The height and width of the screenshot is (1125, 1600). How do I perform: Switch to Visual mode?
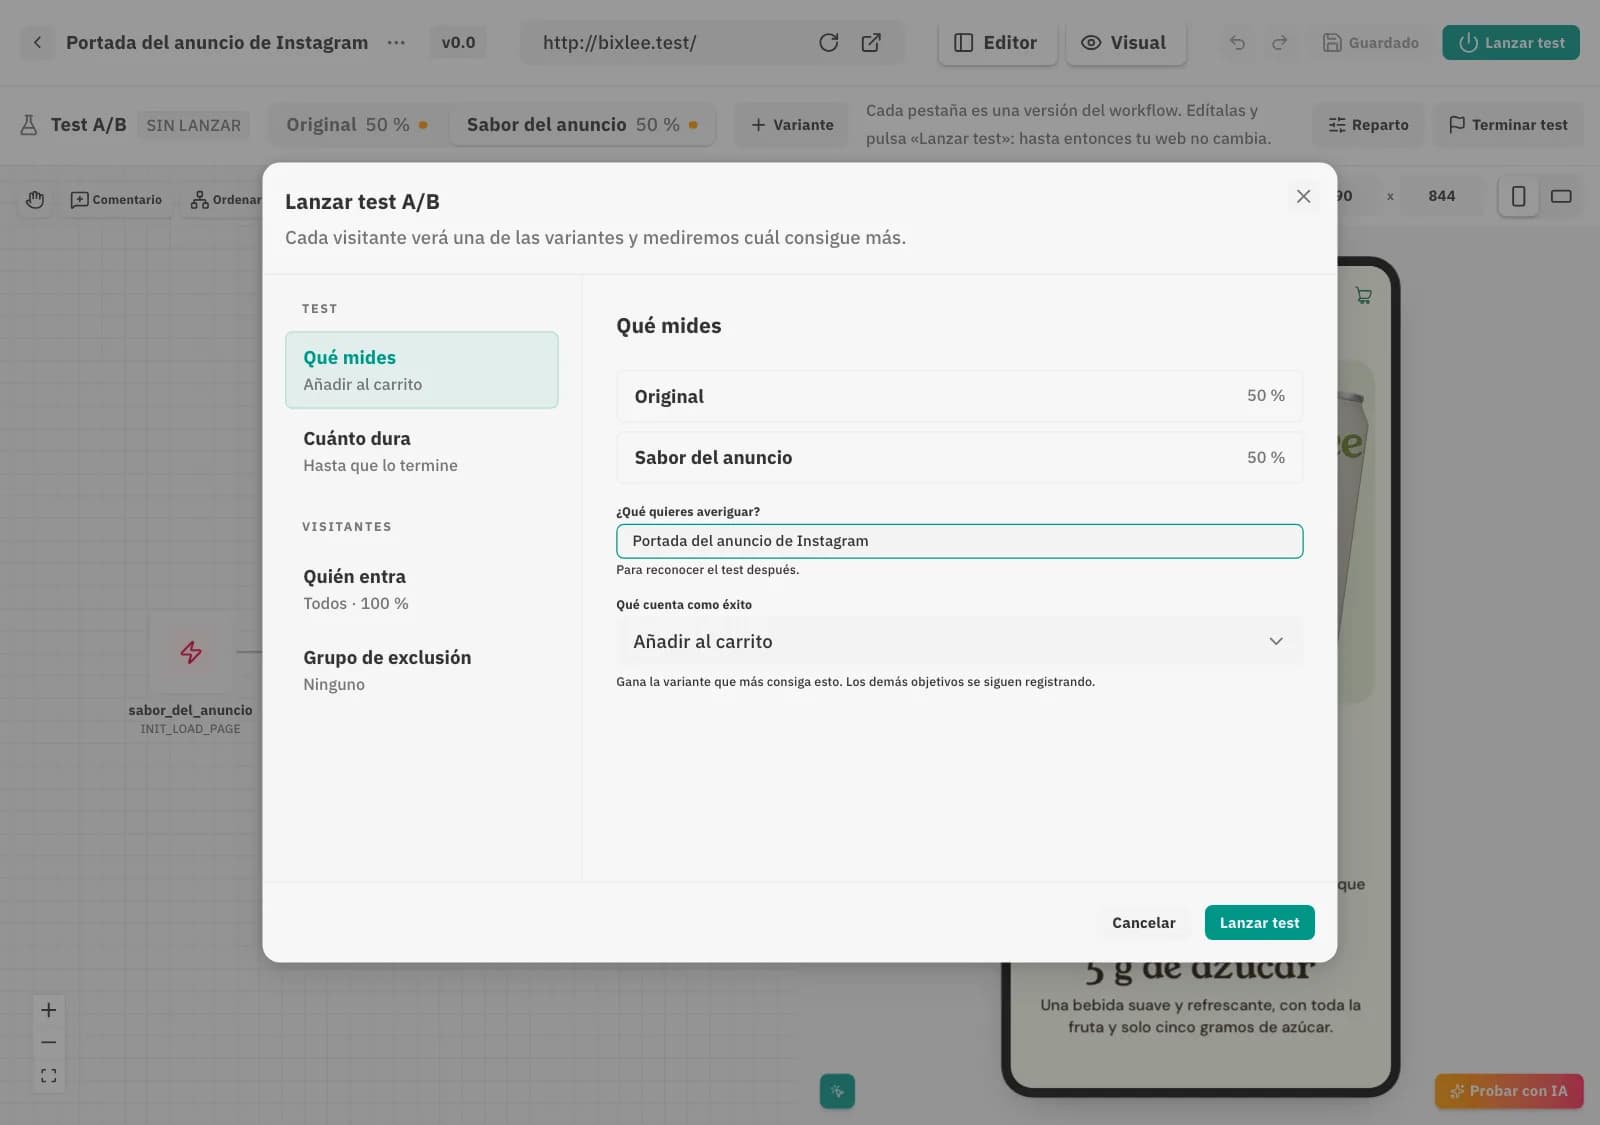pos(1125,42)
